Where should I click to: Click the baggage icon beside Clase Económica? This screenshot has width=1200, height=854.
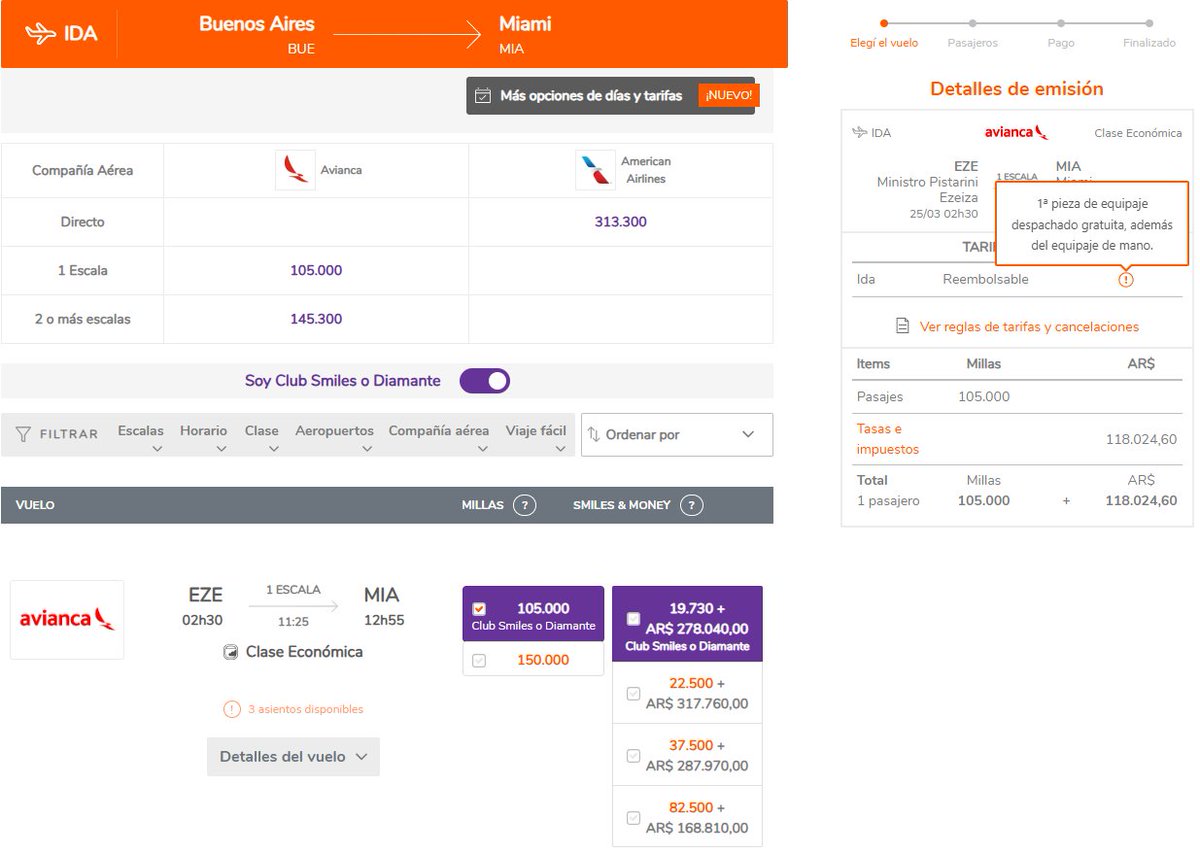pyautogui.click(x=231, y=652)
